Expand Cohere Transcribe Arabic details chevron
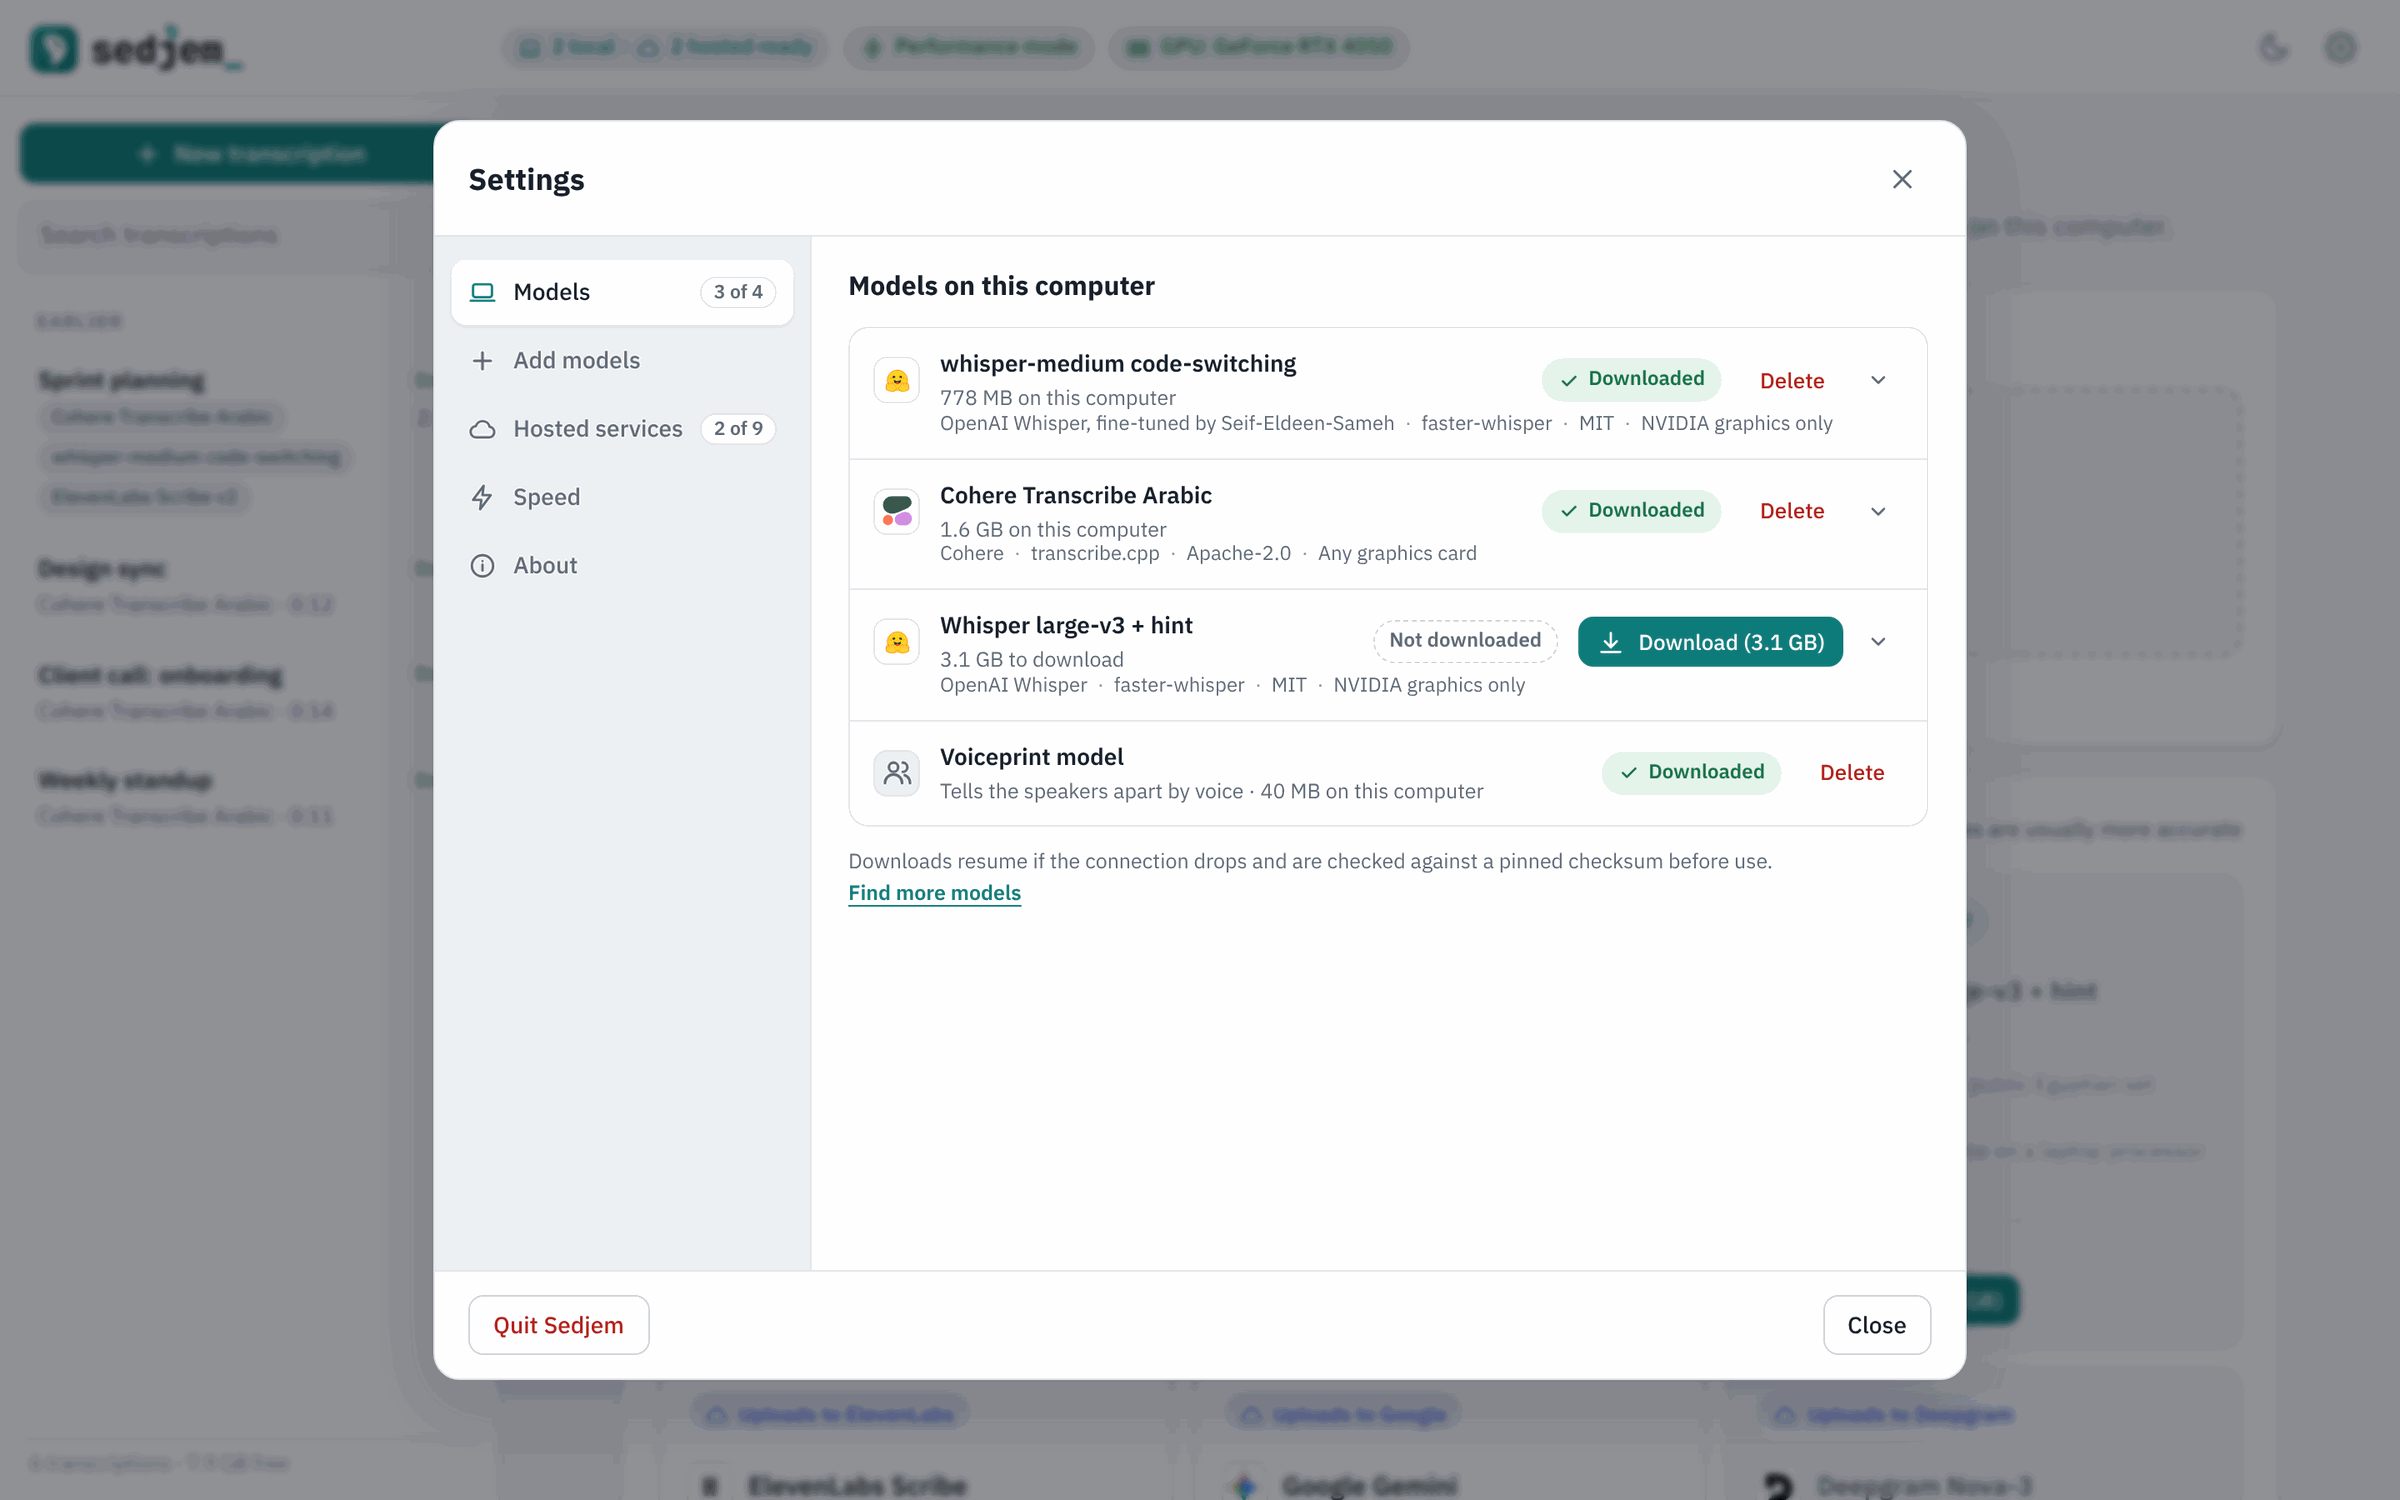This screenshot has width=2400, height=1500. point(1877,511)
